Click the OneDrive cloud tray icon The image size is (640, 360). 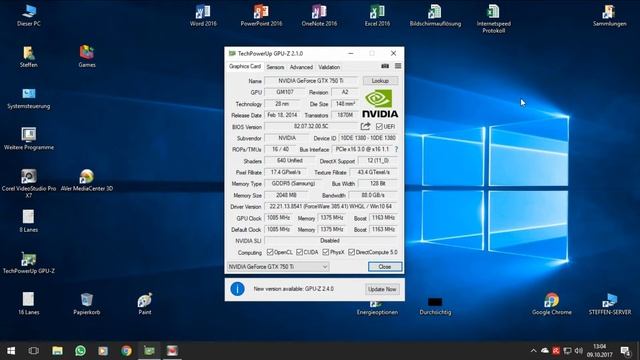pos(545,351)
